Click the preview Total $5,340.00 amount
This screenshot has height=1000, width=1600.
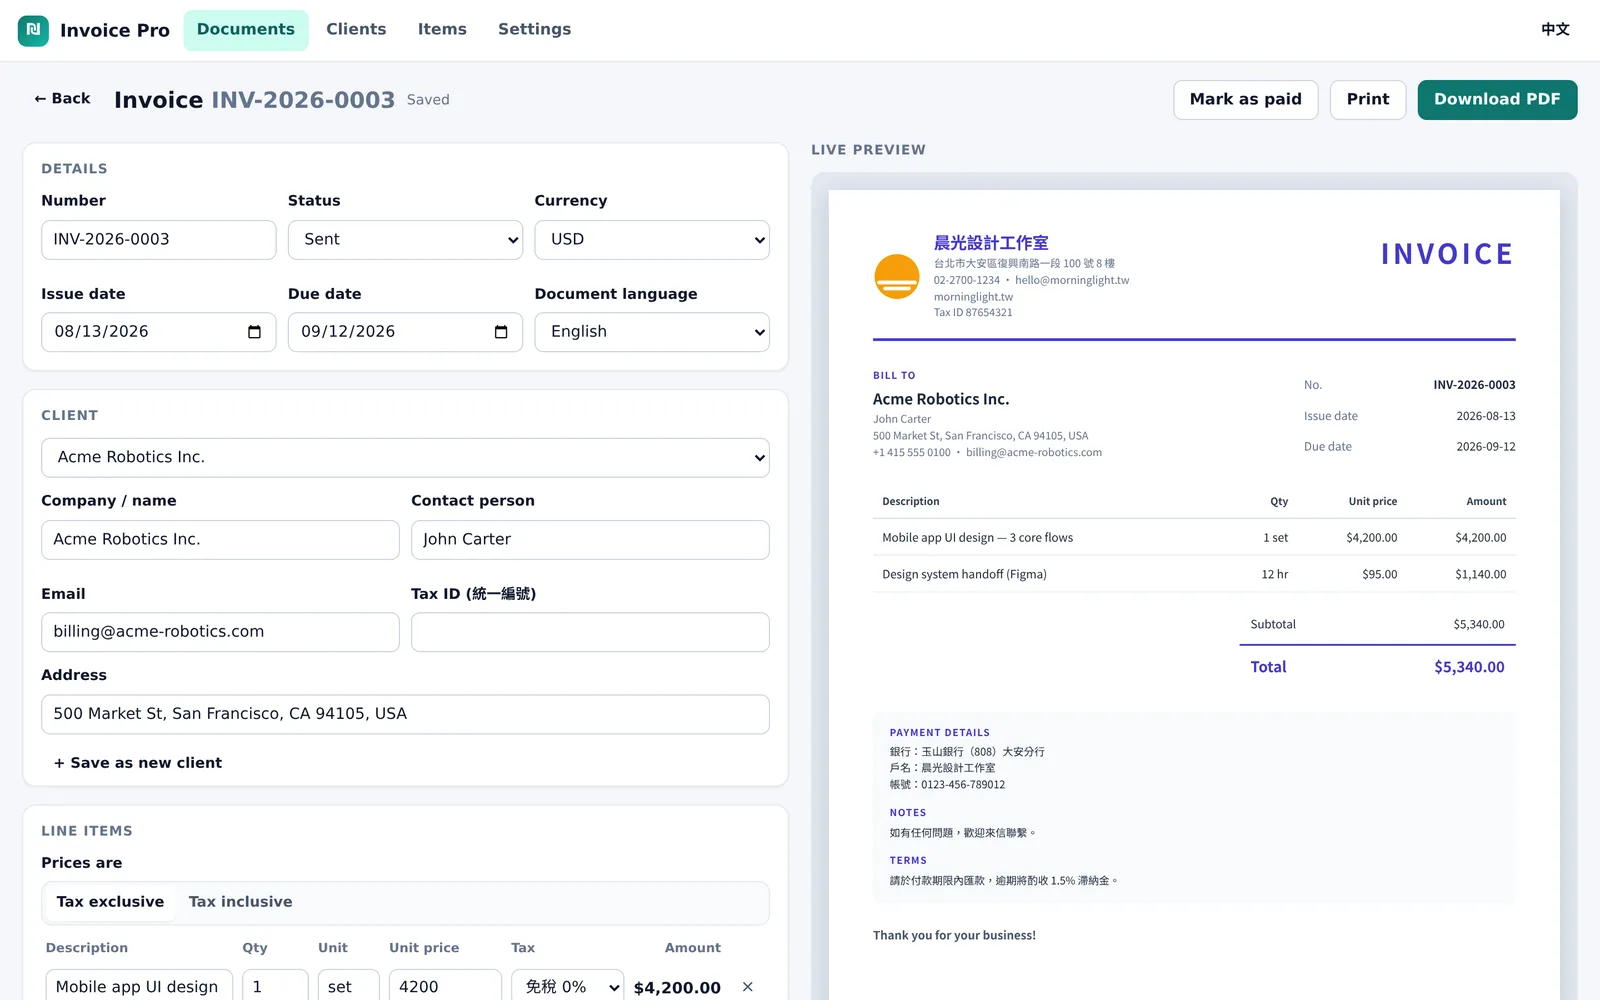click(1469, 667)
